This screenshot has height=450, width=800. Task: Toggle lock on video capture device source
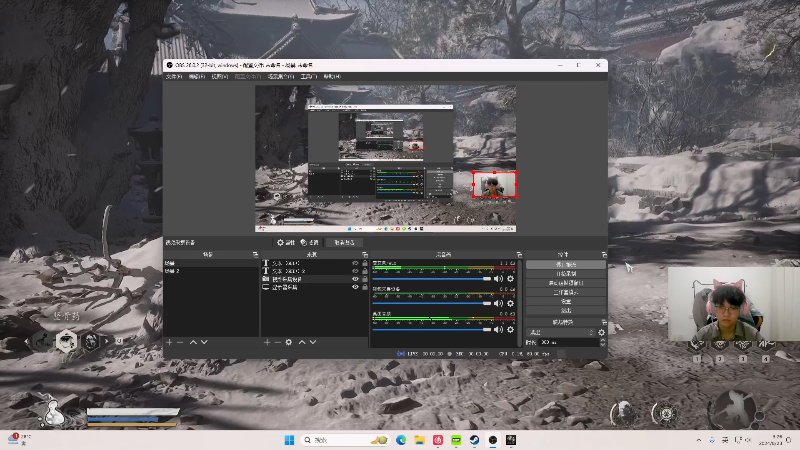pos(365,279)
